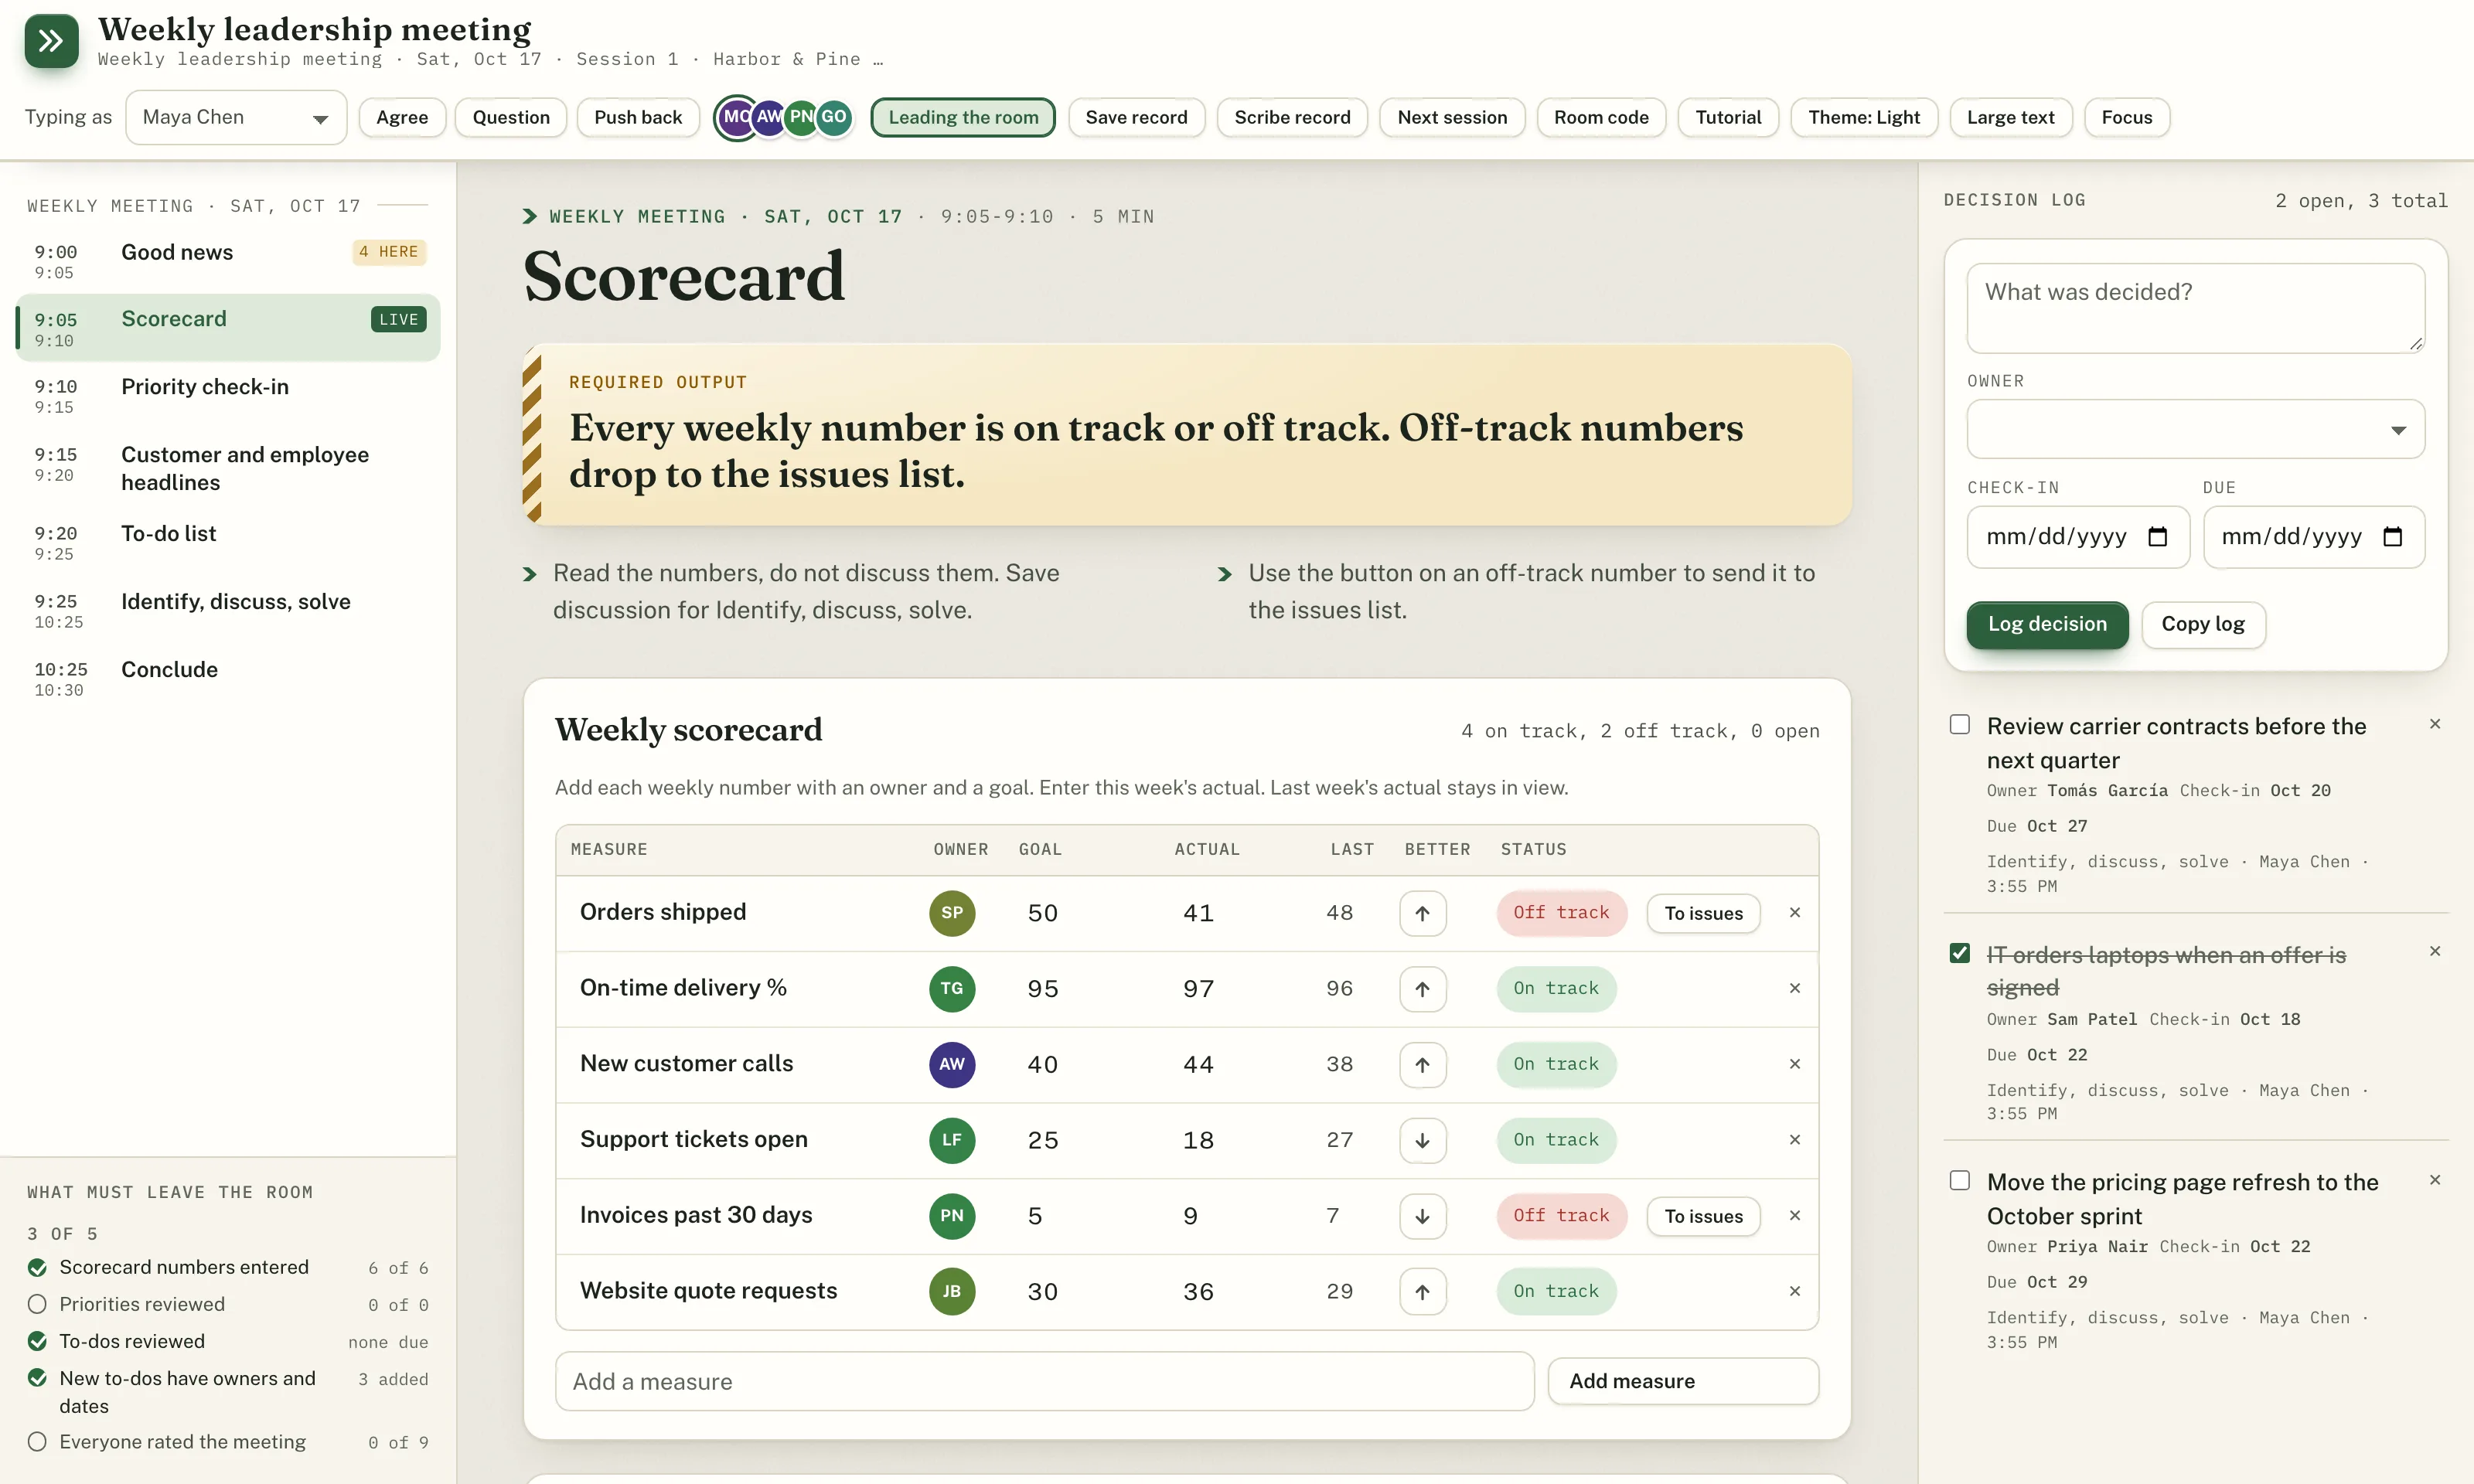Toggle better direction arrow for Website quote requests
The height and width of the screenshot is (1484, 2474).
(1422, 1292)
